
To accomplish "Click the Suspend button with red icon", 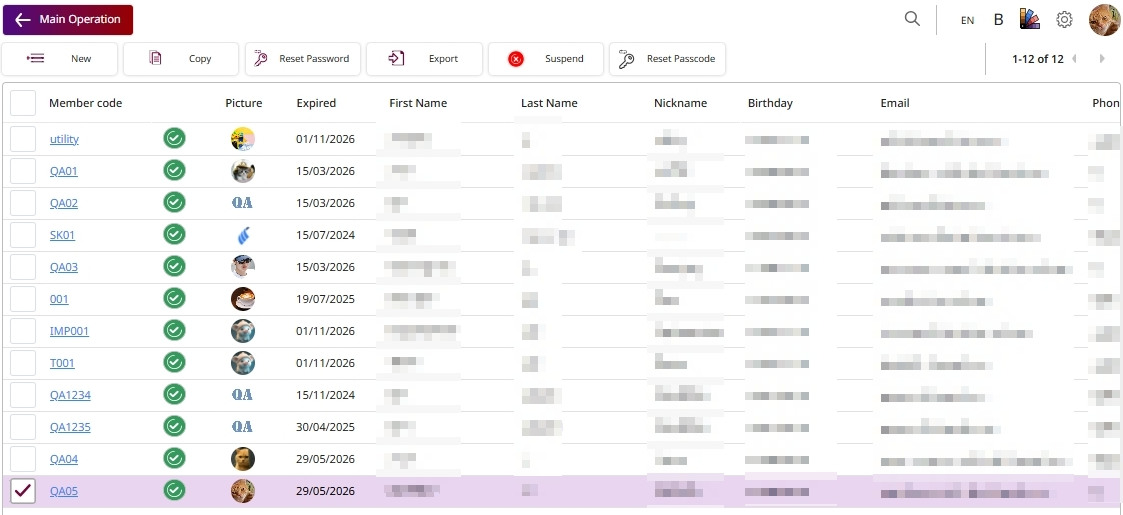I will (x=546, y=59).
